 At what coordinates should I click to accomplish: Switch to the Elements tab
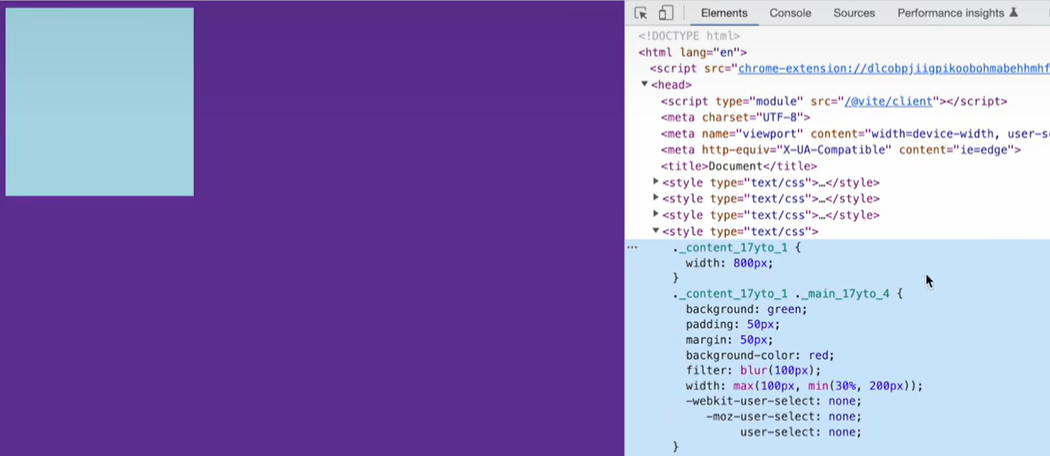(x=724, y=13)
